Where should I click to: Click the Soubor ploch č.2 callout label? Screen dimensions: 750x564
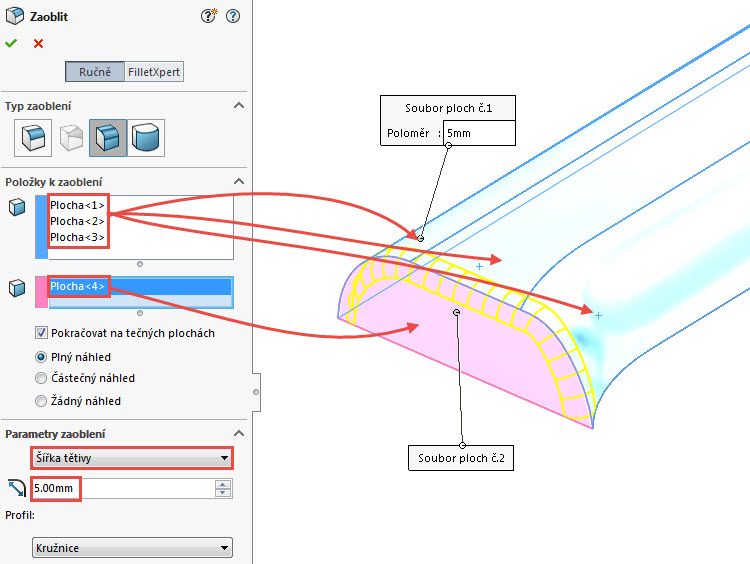(461, 458)
